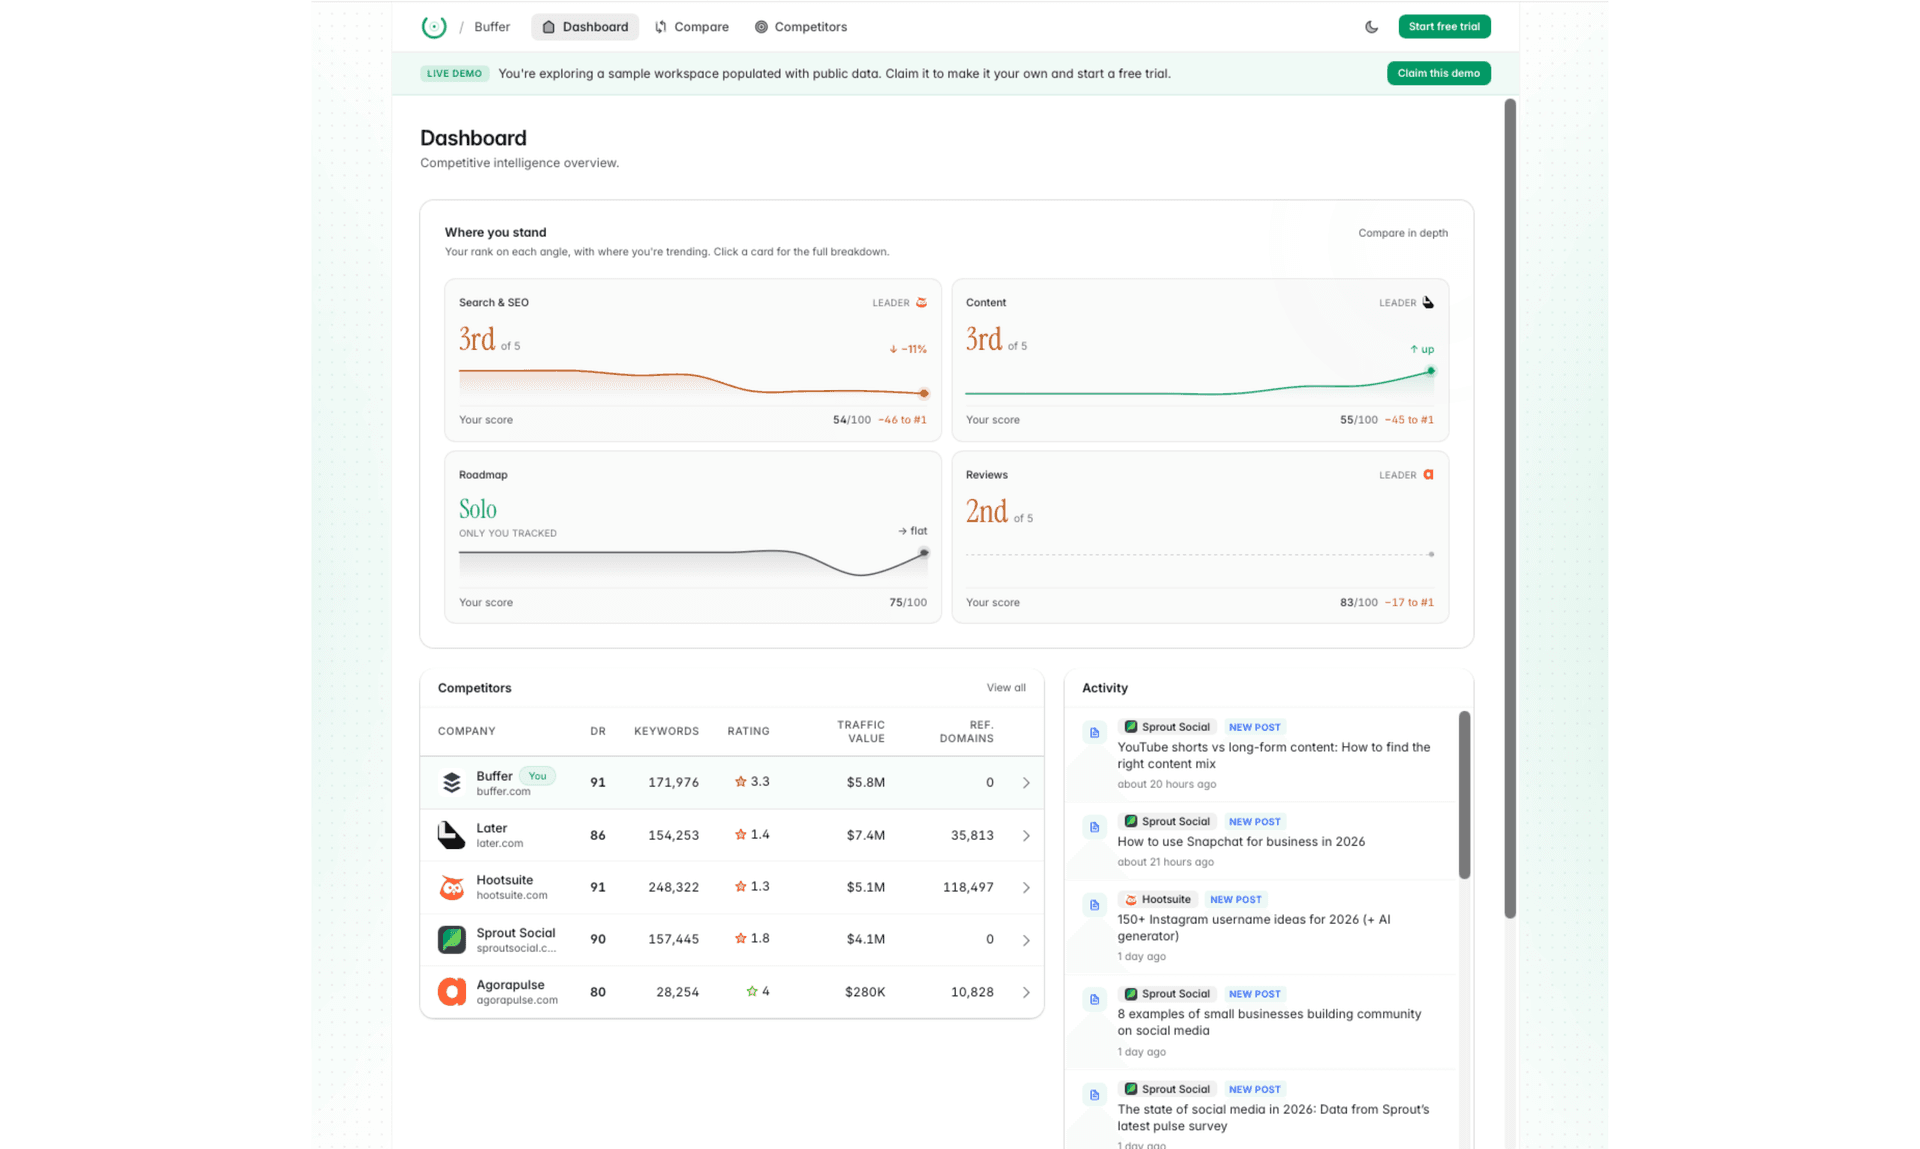1920x1149 pixels.
Task: Click the document icon beside Instagram username ideas post
Action: tap(1094, 905)
